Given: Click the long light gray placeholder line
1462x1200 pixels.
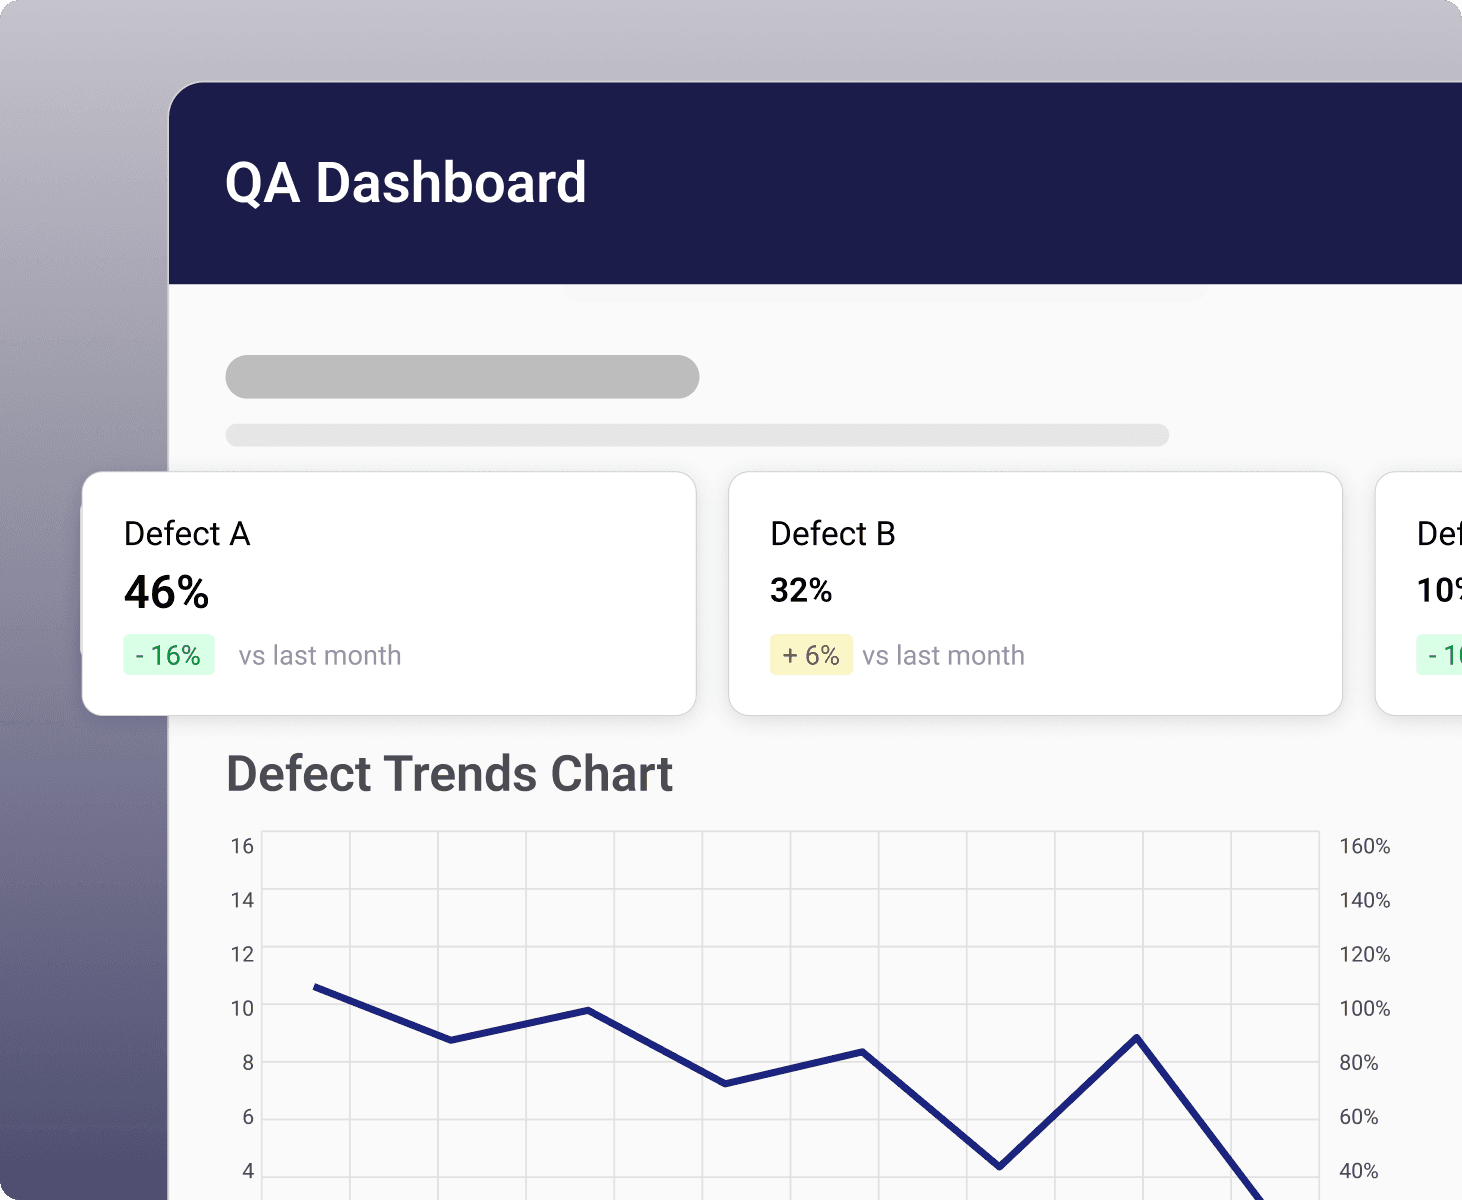Looking at the screenshot, I should tap(697, 435).
